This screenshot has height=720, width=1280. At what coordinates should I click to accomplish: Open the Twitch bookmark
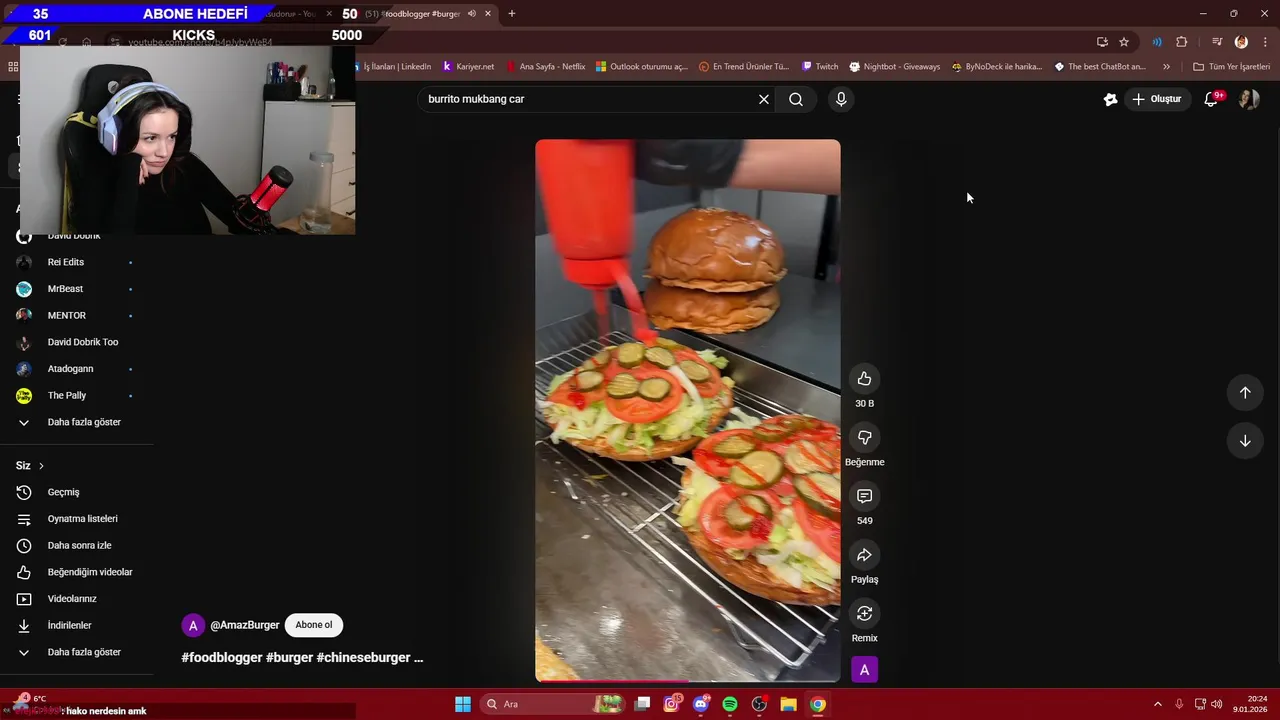tap(820, 67)
